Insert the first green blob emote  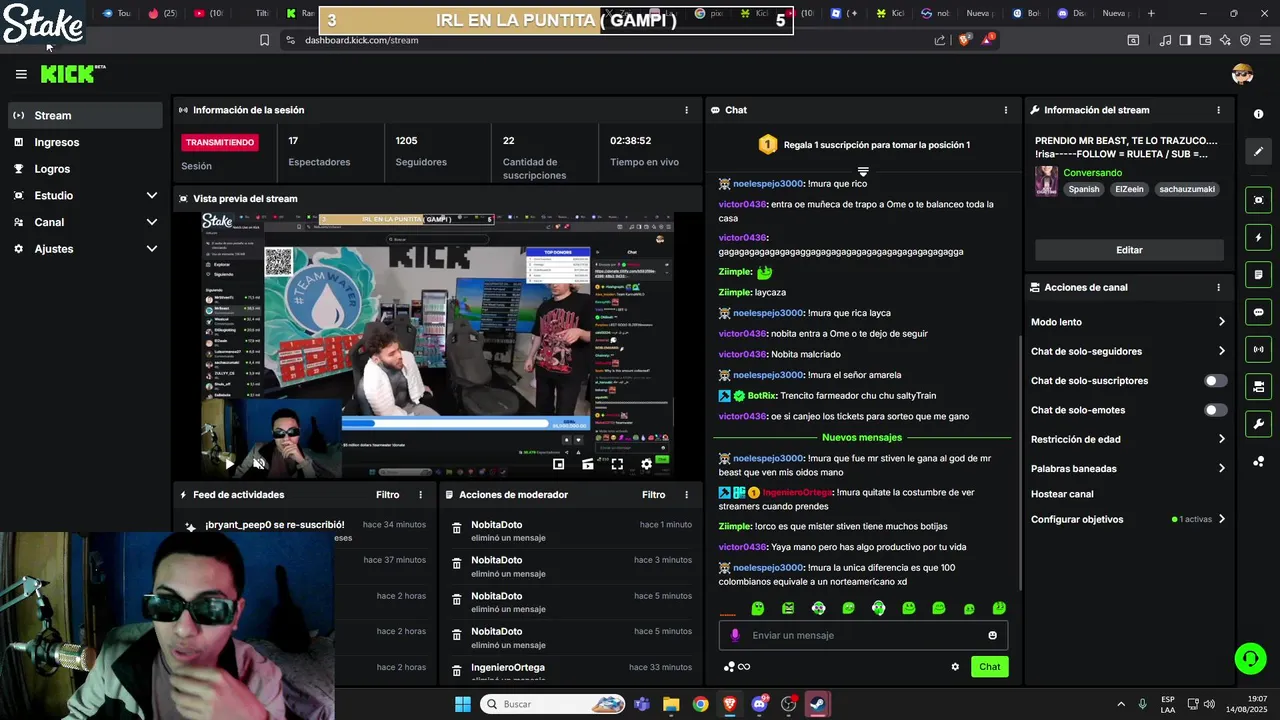click(758, 608)
